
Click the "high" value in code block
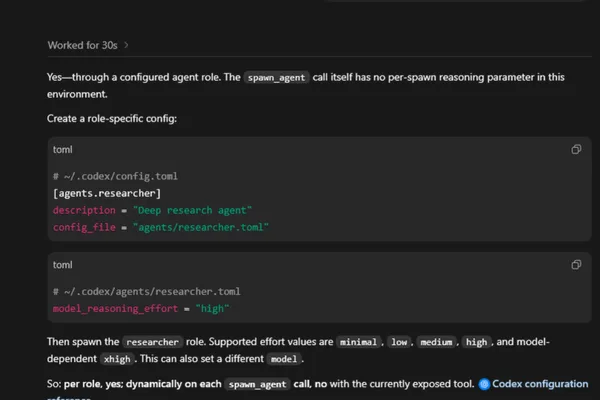(x=212, y=309)
